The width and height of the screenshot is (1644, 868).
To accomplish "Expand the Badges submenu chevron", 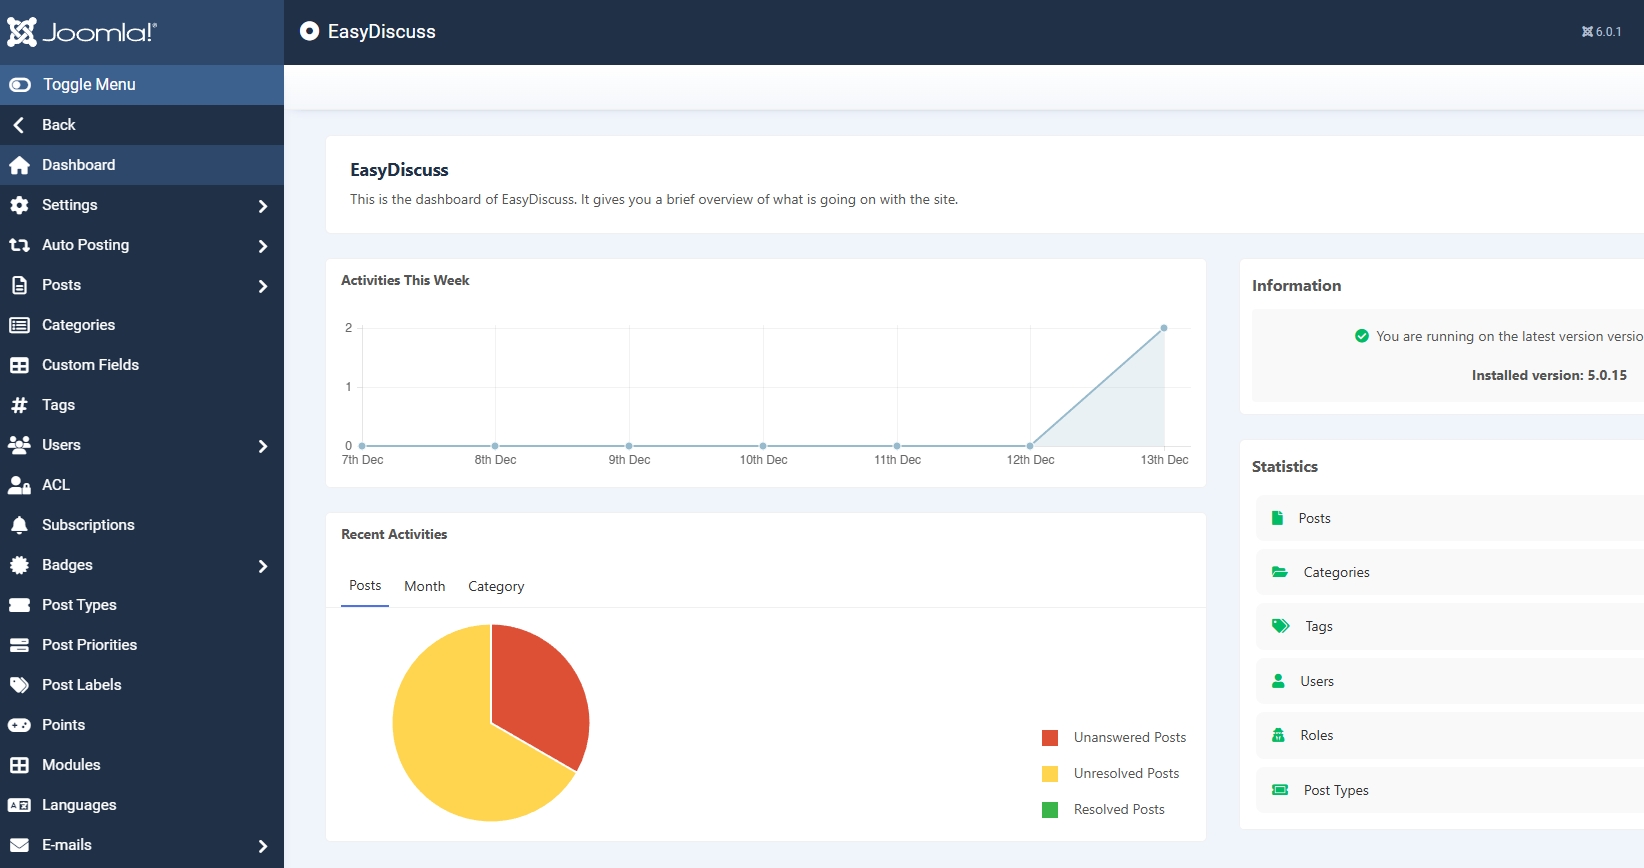I will [x=263, y=566].
